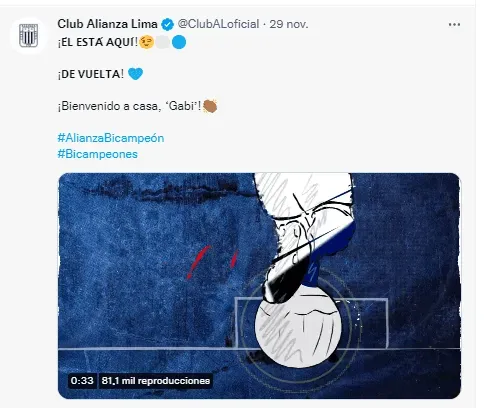Image resolution: width=491 pixels, height=408 pixels.
Task: Play the video by clicking the soccer ball
Action: (x=298, y=326)
